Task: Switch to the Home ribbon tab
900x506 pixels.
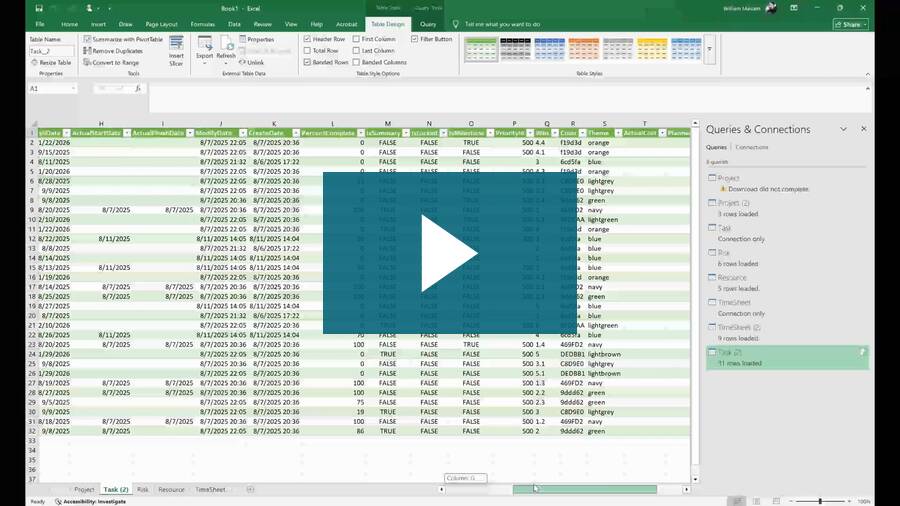Action: pos(69,24)
